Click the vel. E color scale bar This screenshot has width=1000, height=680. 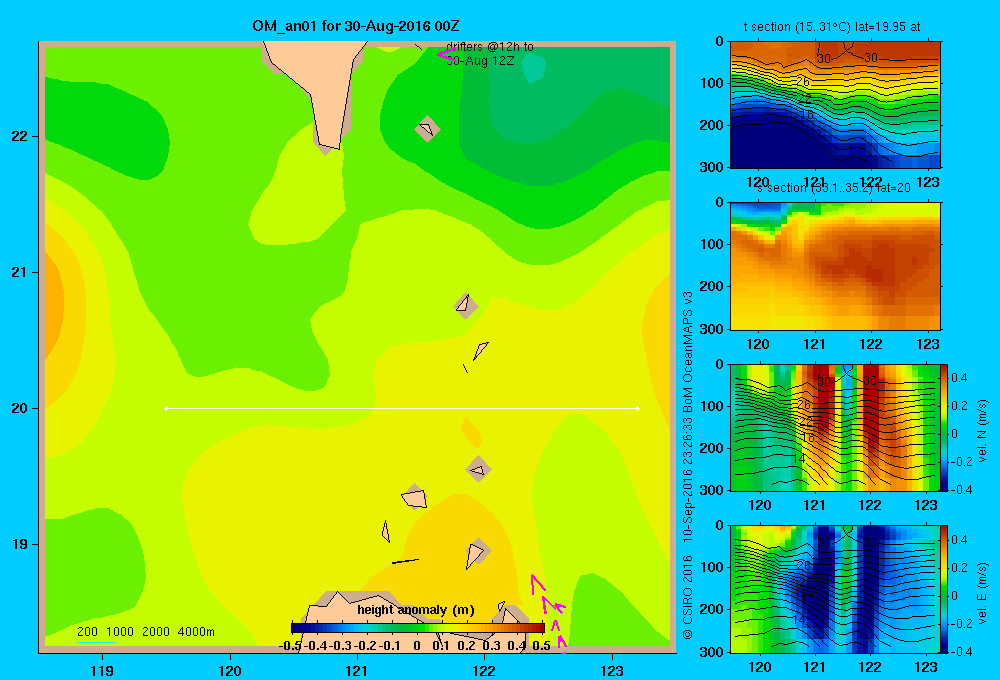pyautogui.click(x=945, y=588)
